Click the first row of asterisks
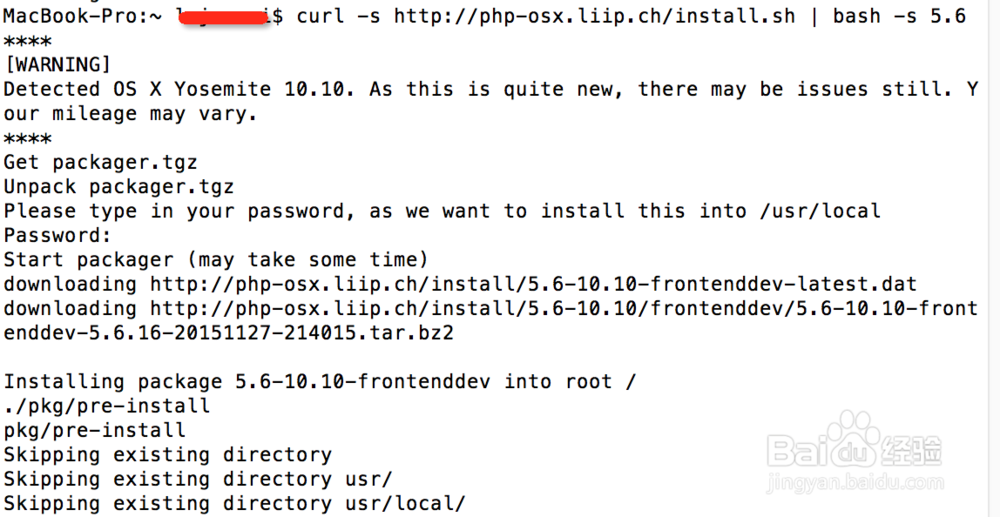 [x=28, y=41]
